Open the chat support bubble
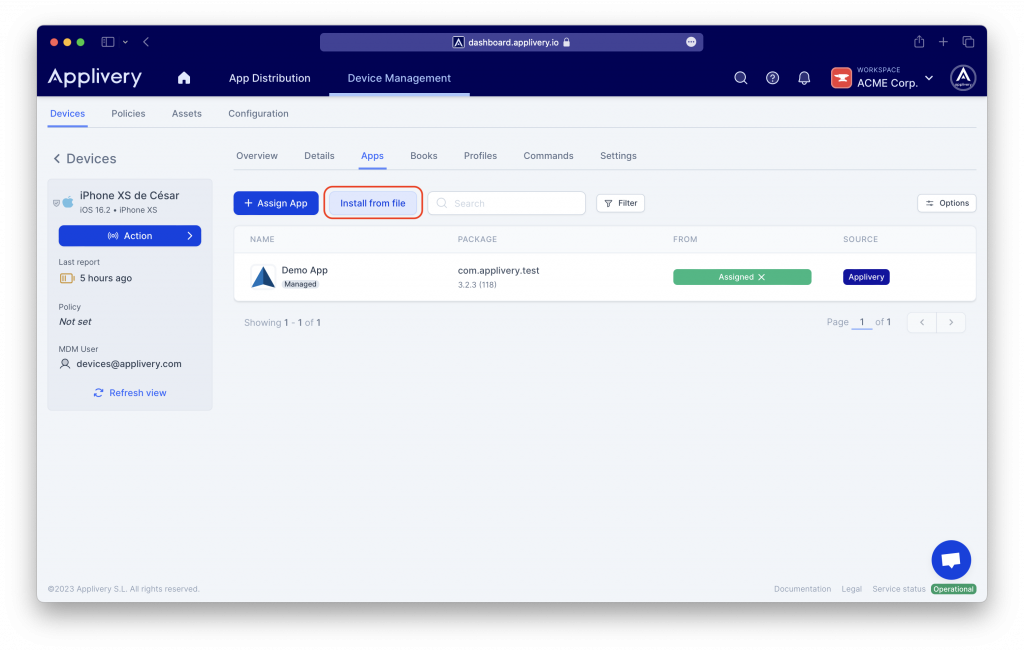 pos(951,560)
